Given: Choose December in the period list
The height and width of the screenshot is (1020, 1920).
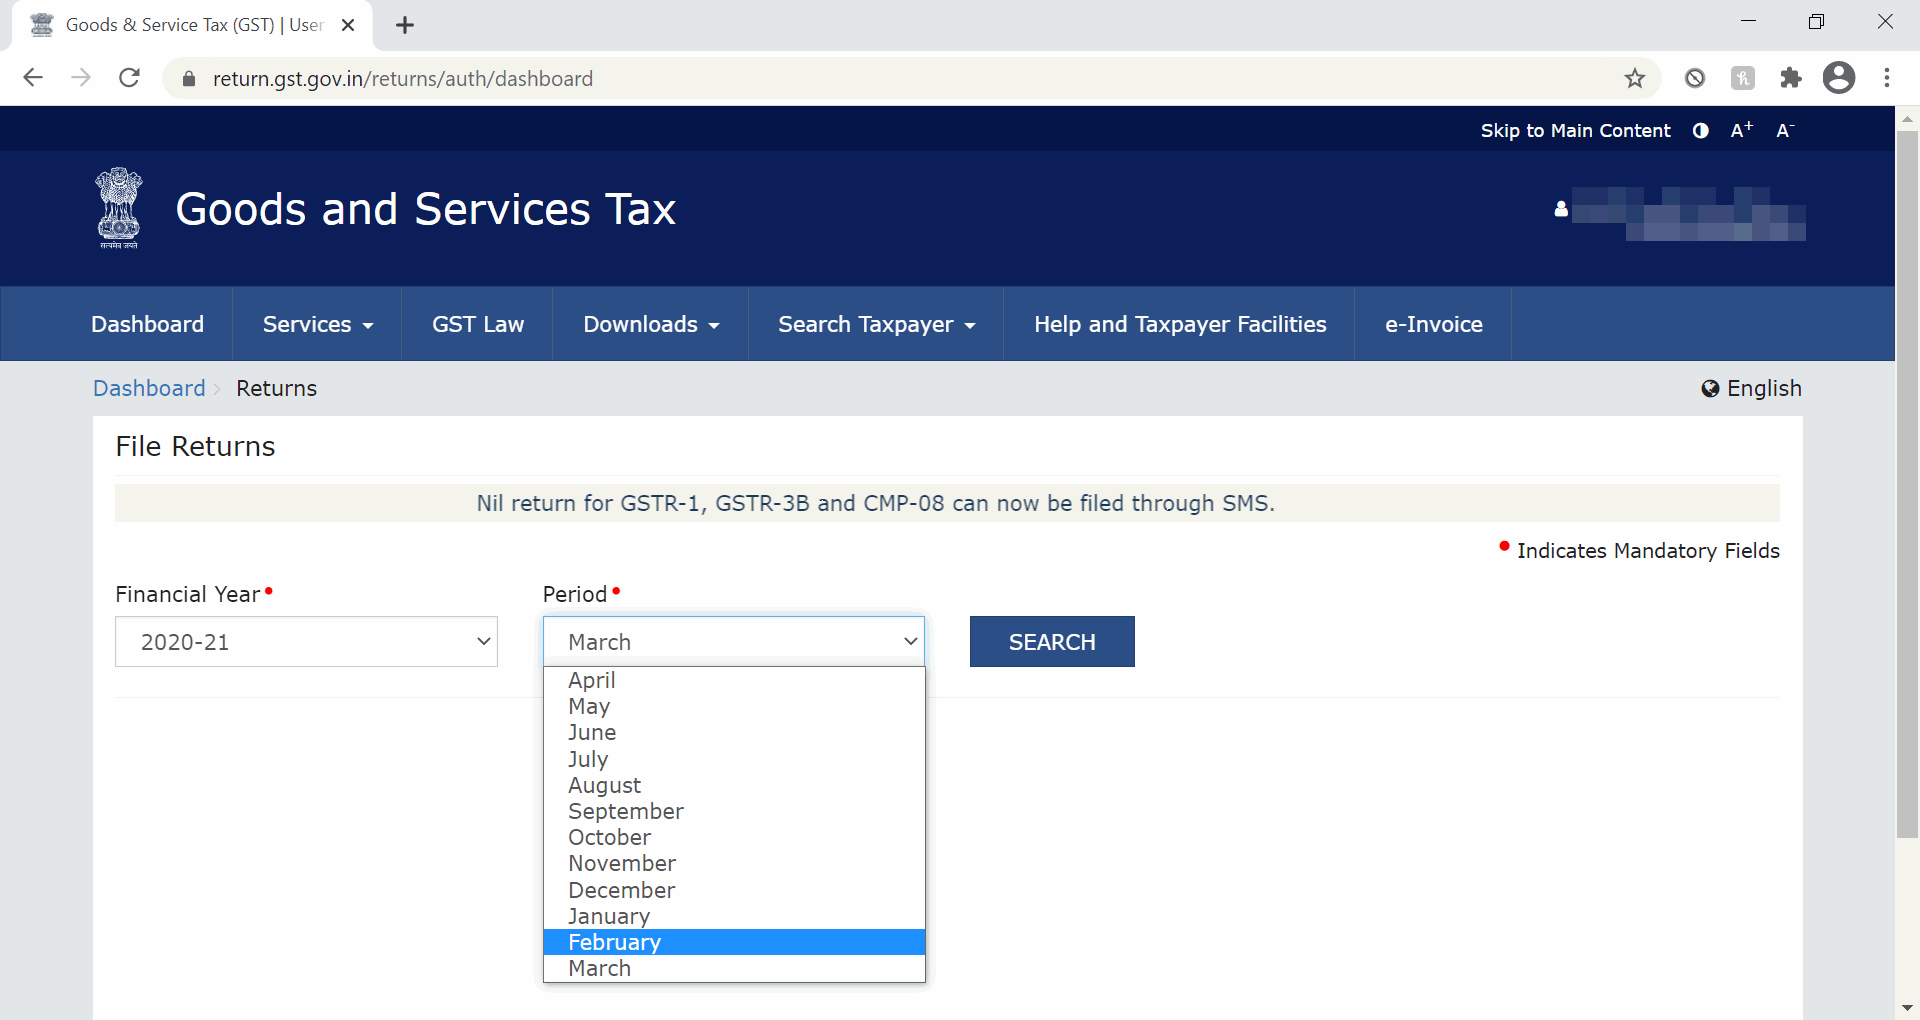Looking at the screenshot, I should coord(734,890).
